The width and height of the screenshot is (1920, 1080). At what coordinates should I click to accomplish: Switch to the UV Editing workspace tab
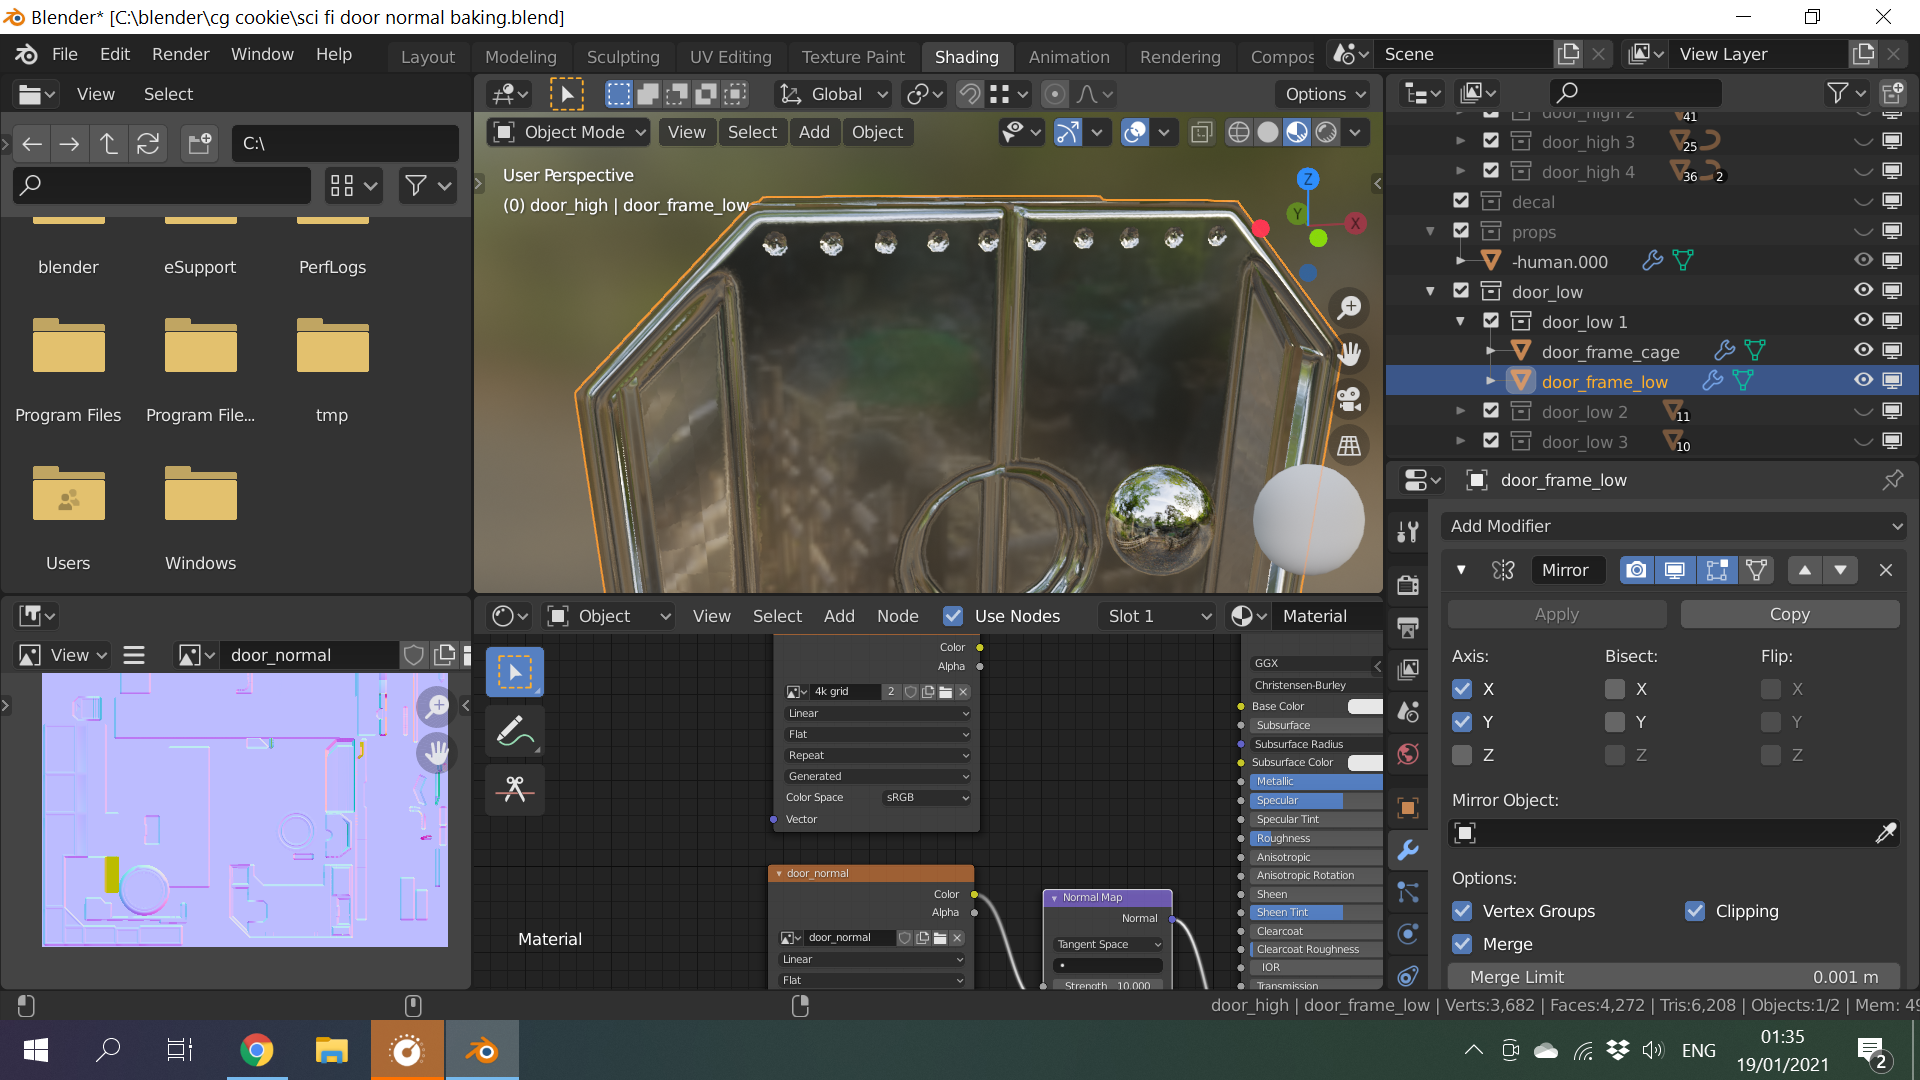730,57
